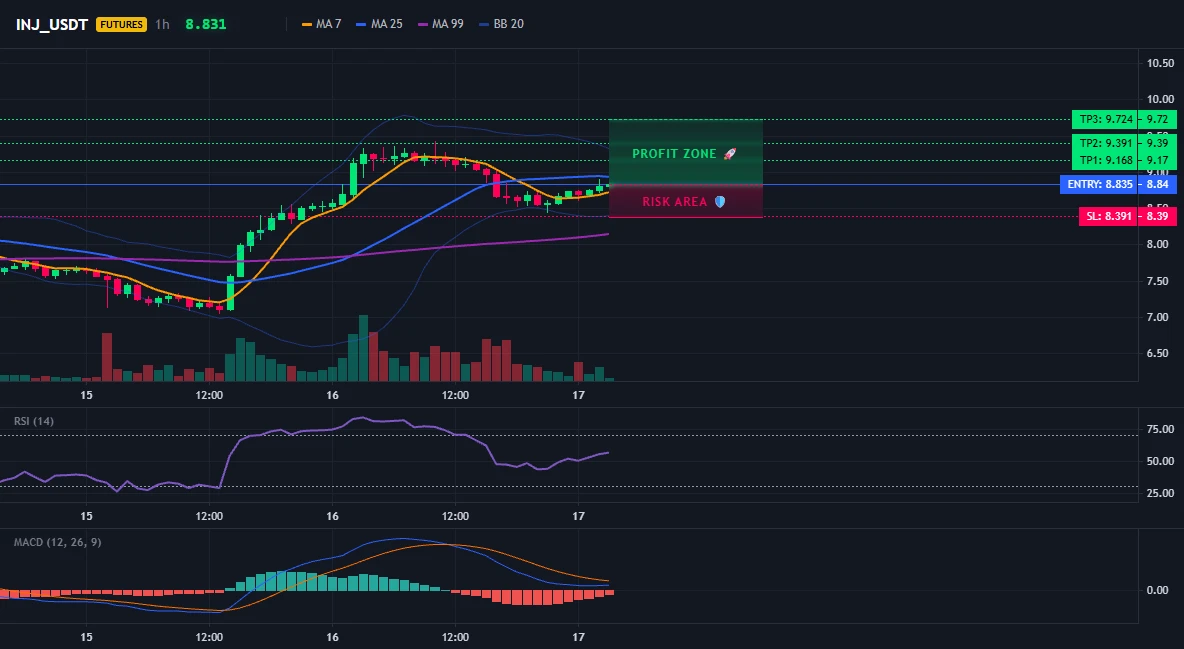Click the RISK AREA text
The width and height of the screenshot is (1184, 649).
pos(675,202)
